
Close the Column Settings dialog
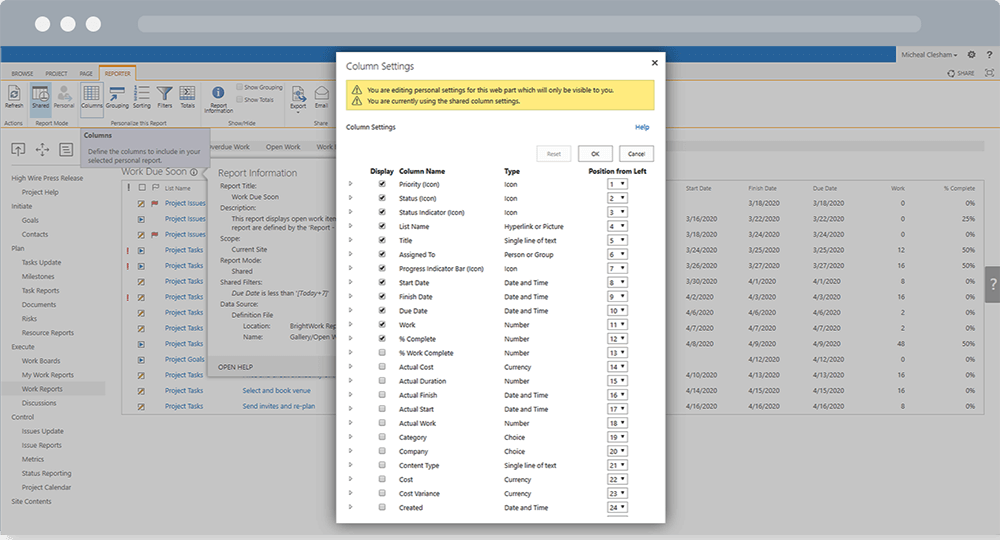coord(655,63)
